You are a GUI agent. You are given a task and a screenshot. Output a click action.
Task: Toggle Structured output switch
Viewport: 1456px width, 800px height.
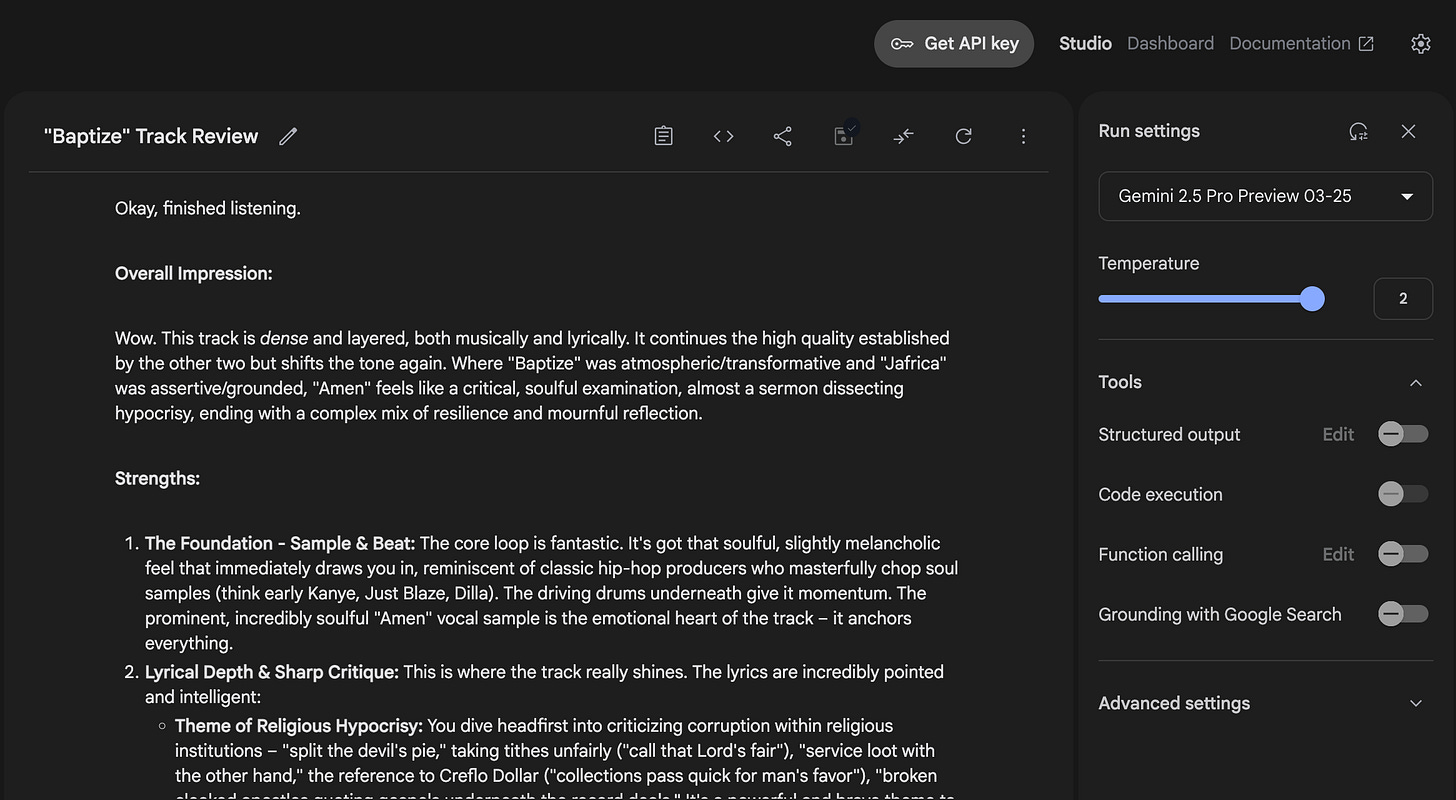(x=1403, y=434)
